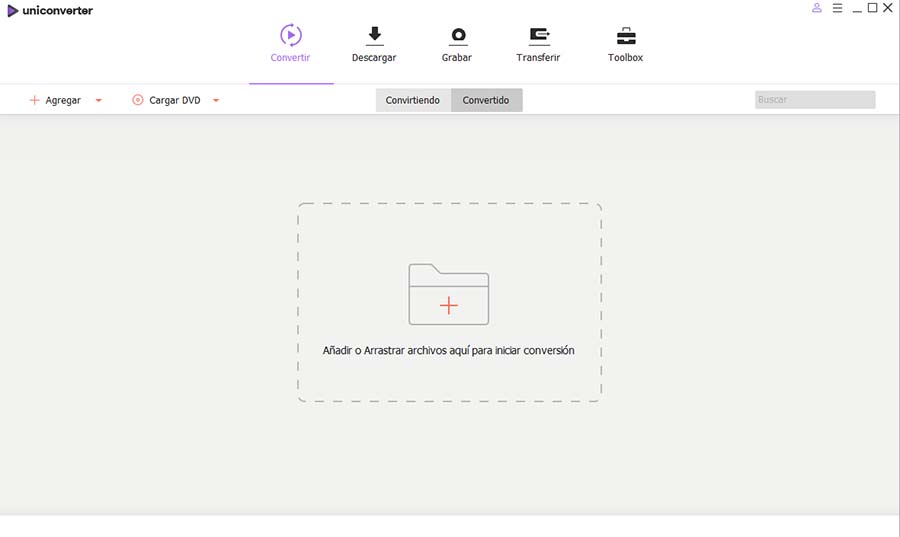The width and height of the screenshot is (900, 537).
Task: Open the hamburger menu icon
Action: pyautogui.click(x=837, y=8)
